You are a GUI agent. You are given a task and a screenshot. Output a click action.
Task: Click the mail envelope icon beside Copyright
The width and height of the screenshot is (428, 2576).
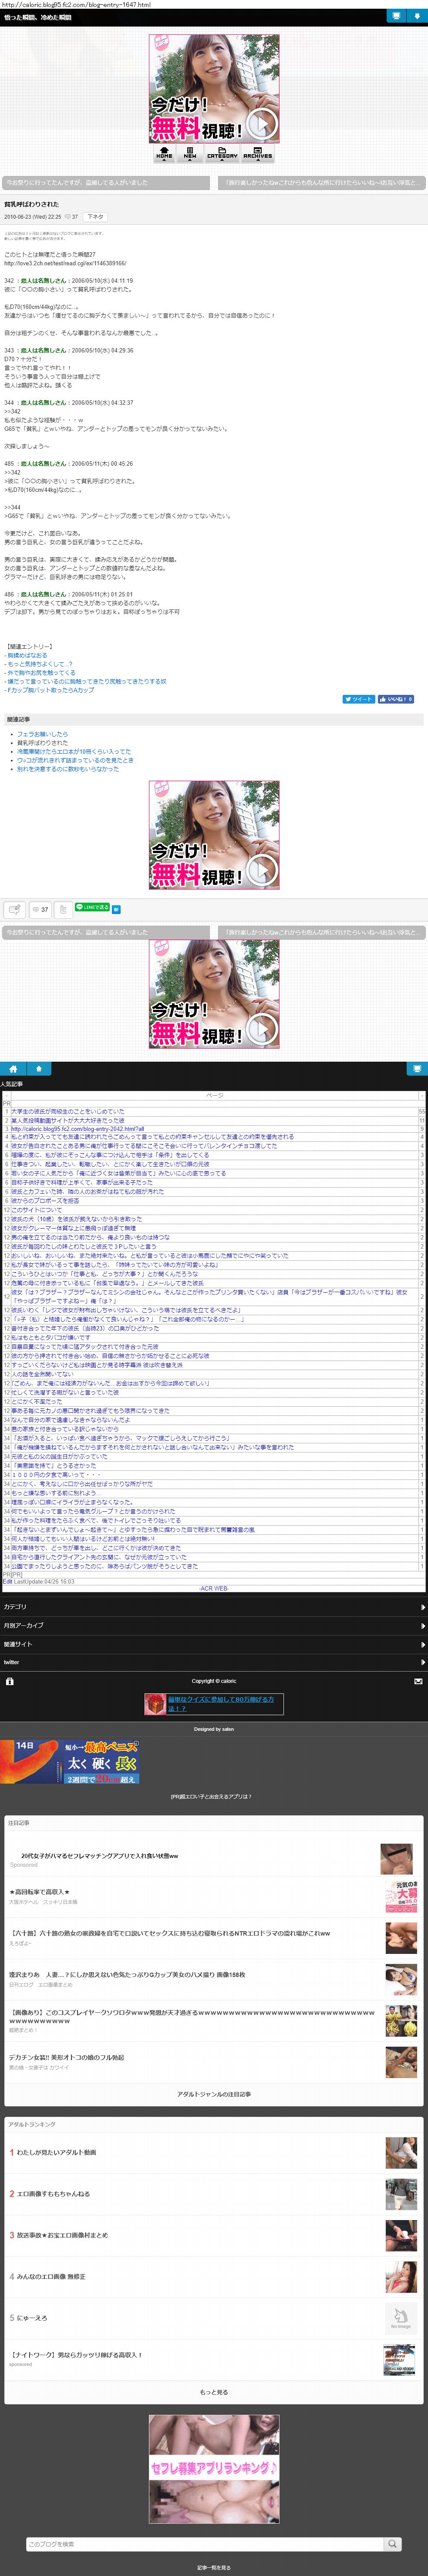click(x=418, y=1681)
